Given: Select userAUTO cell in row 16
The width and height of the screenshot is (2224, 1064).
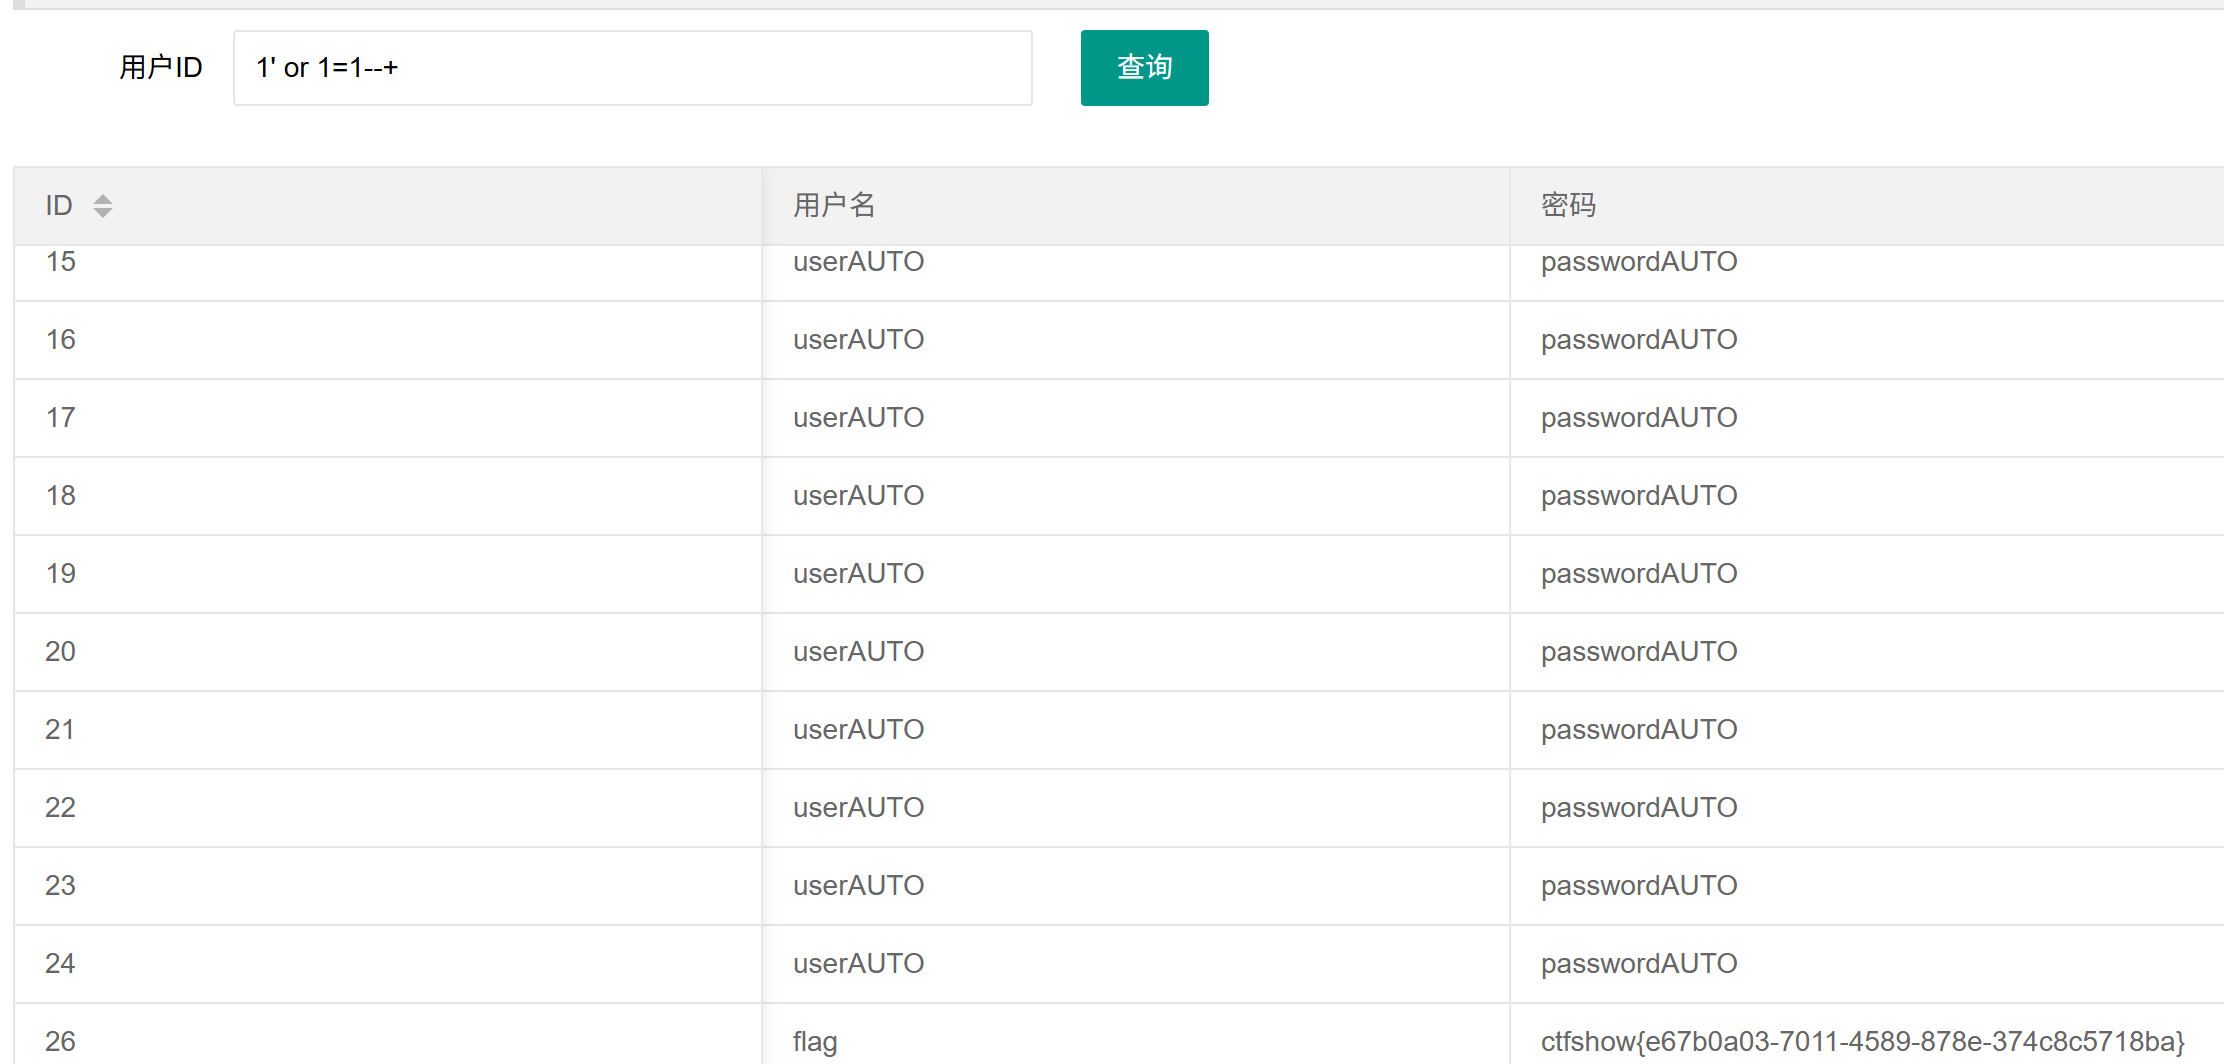Looking at the screenshot, I should [x=858, y=340].
